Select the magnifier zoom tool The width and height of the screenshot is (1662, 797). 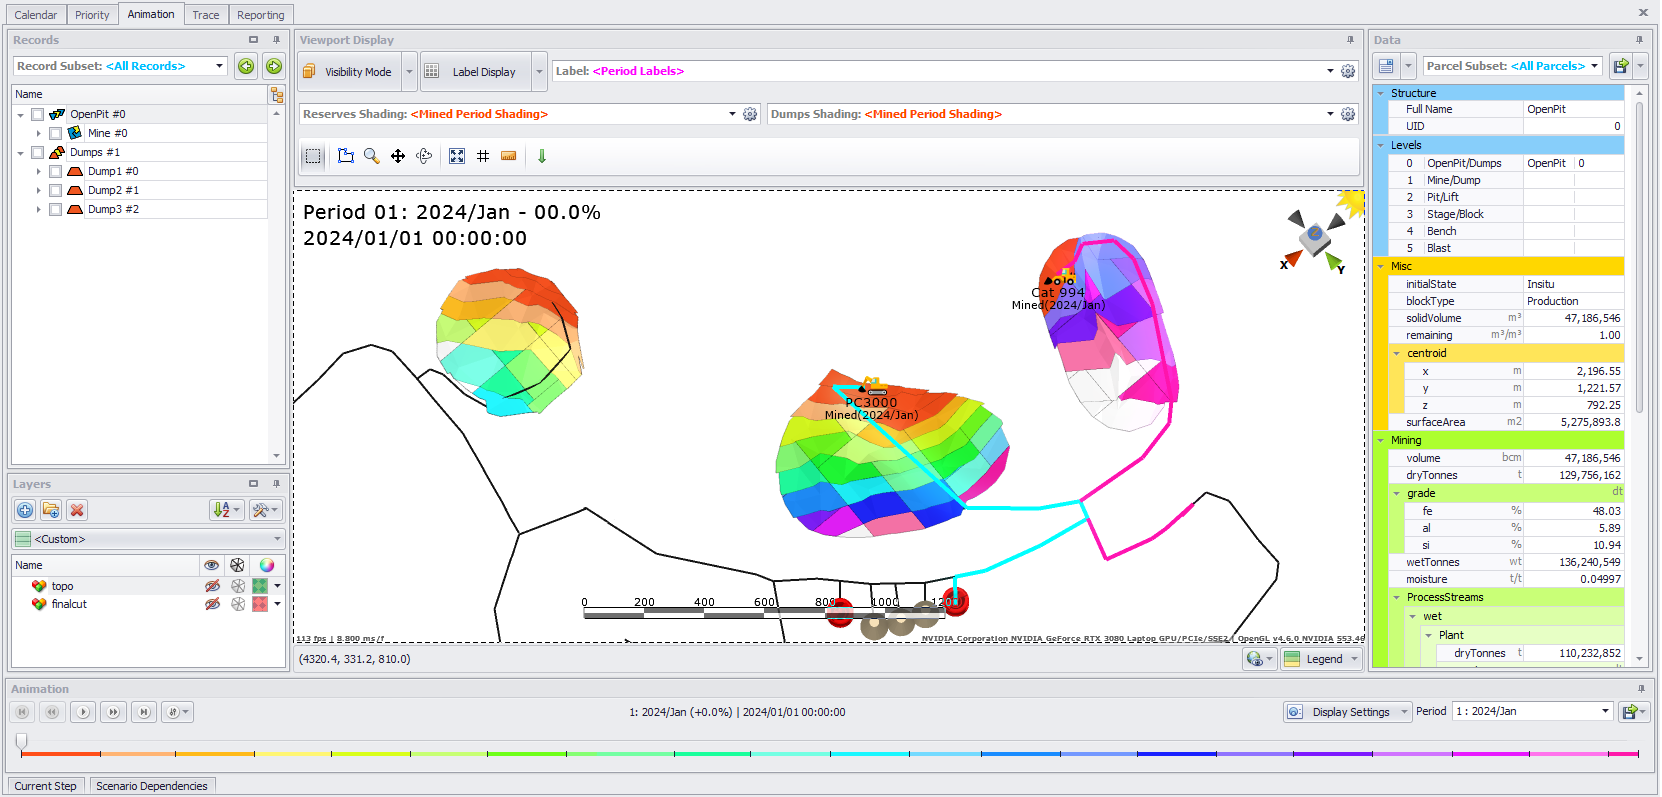(372, 156)
